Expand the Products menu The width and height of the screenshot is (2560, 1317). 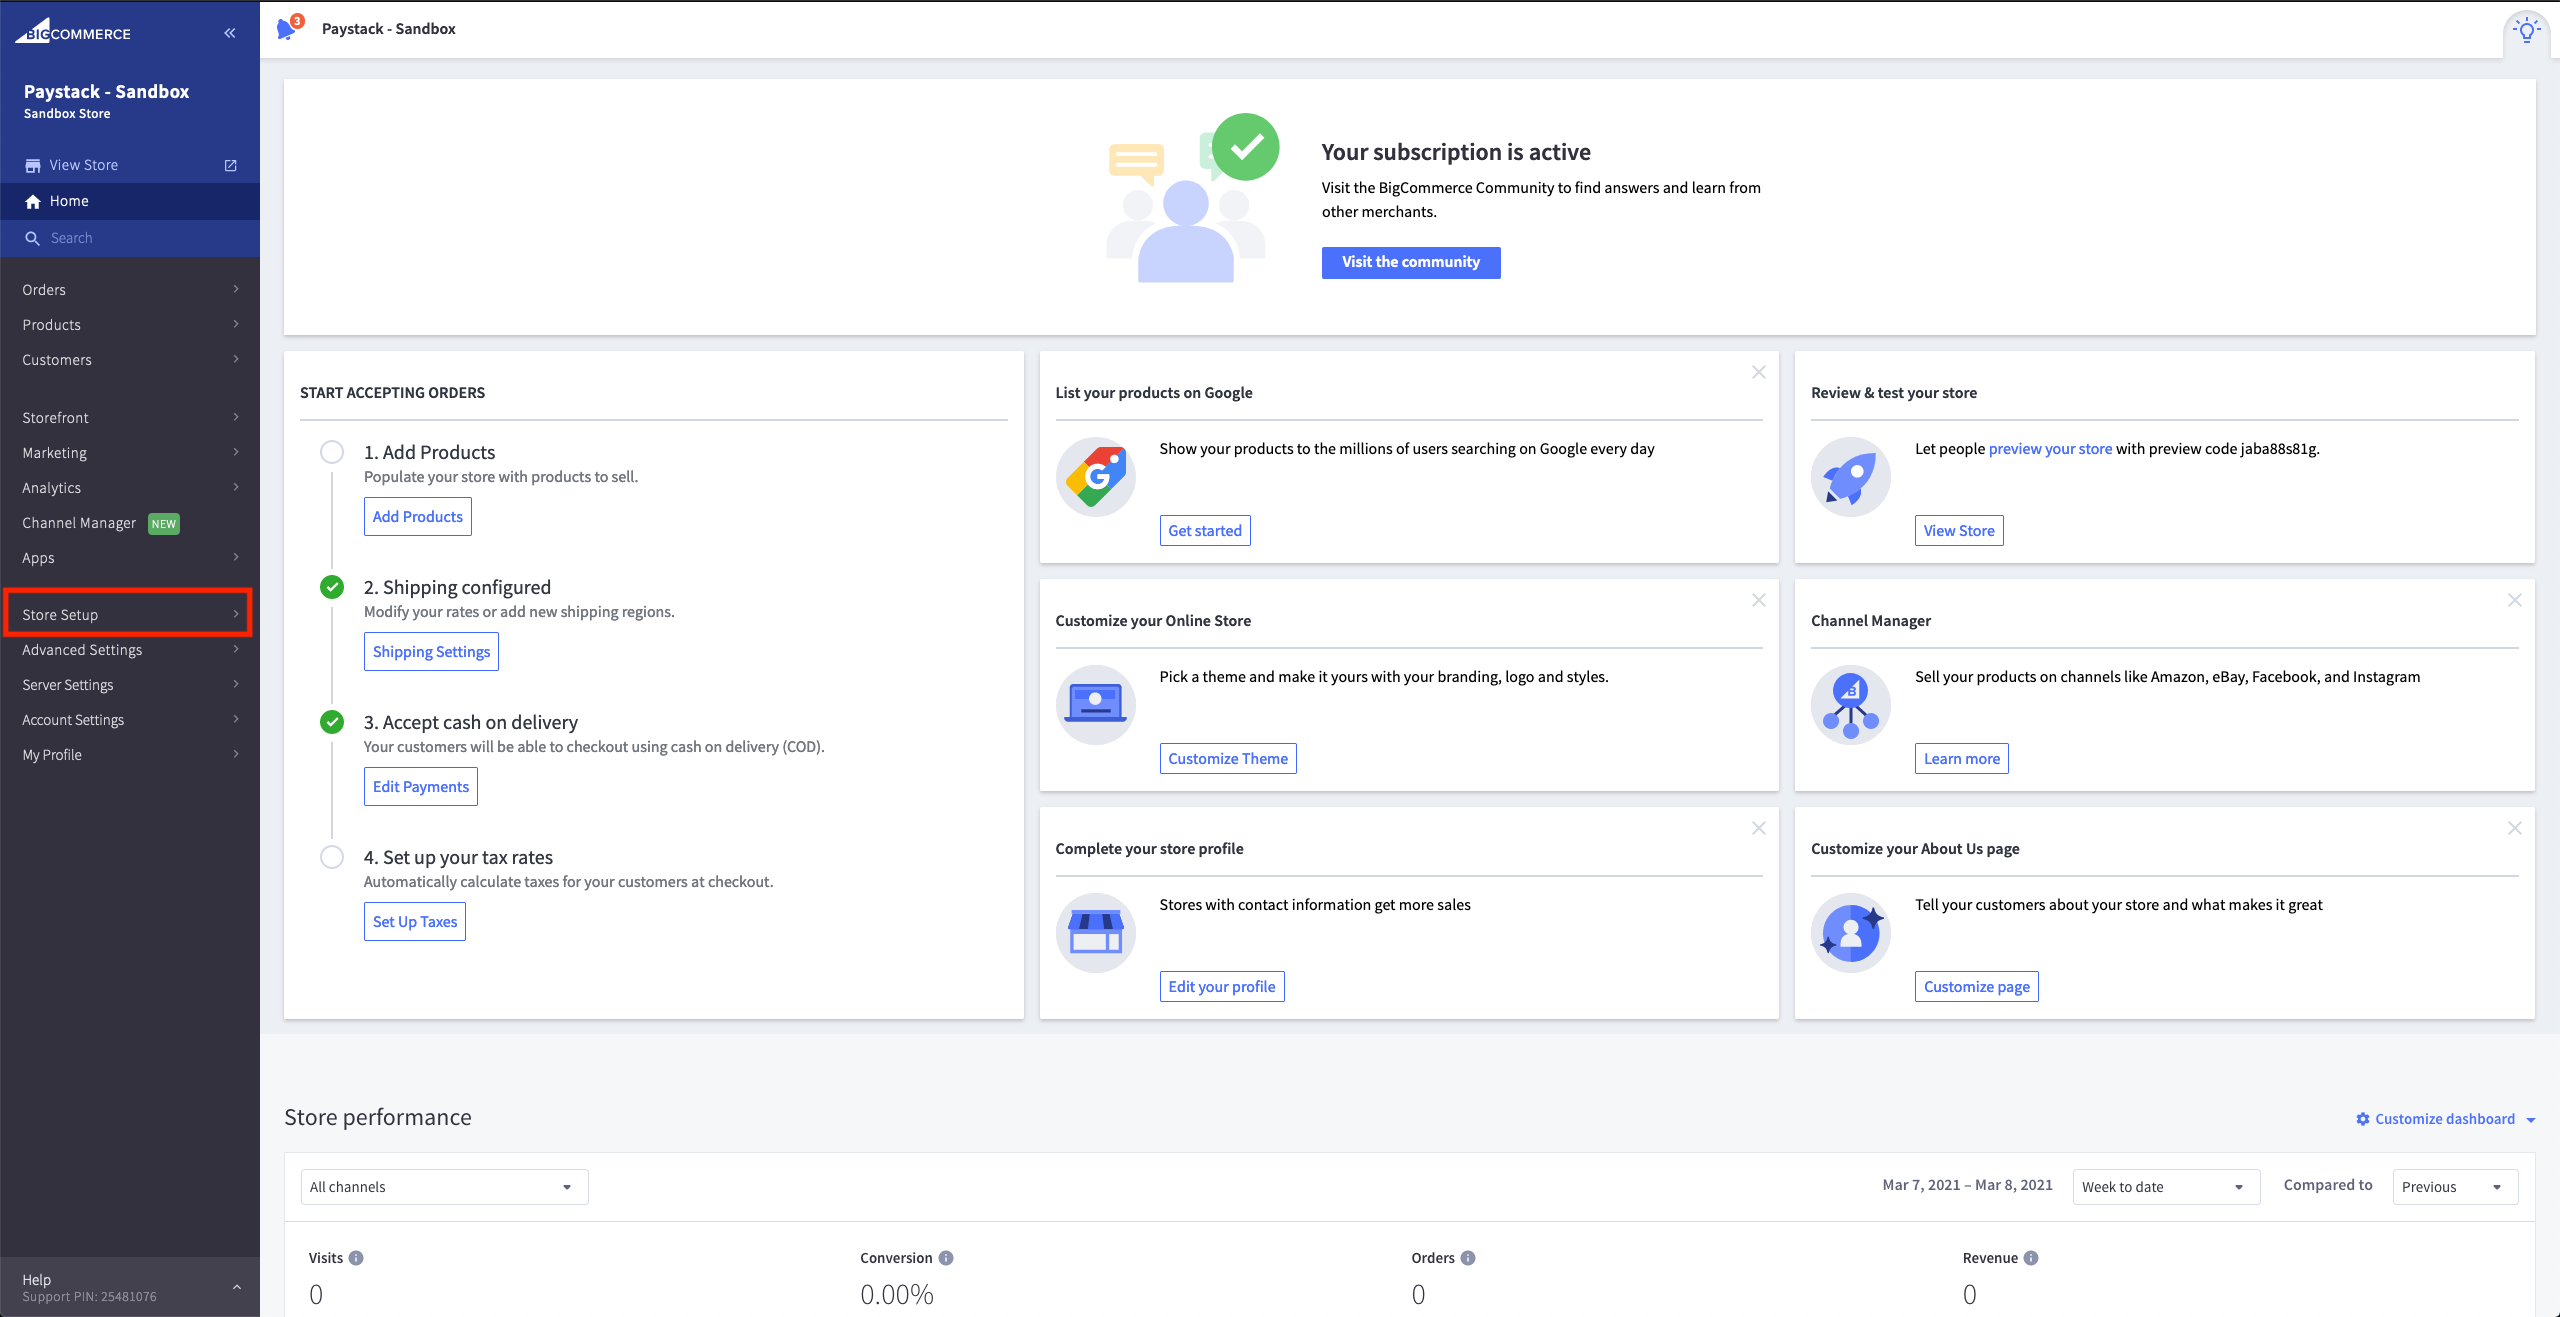130,325
